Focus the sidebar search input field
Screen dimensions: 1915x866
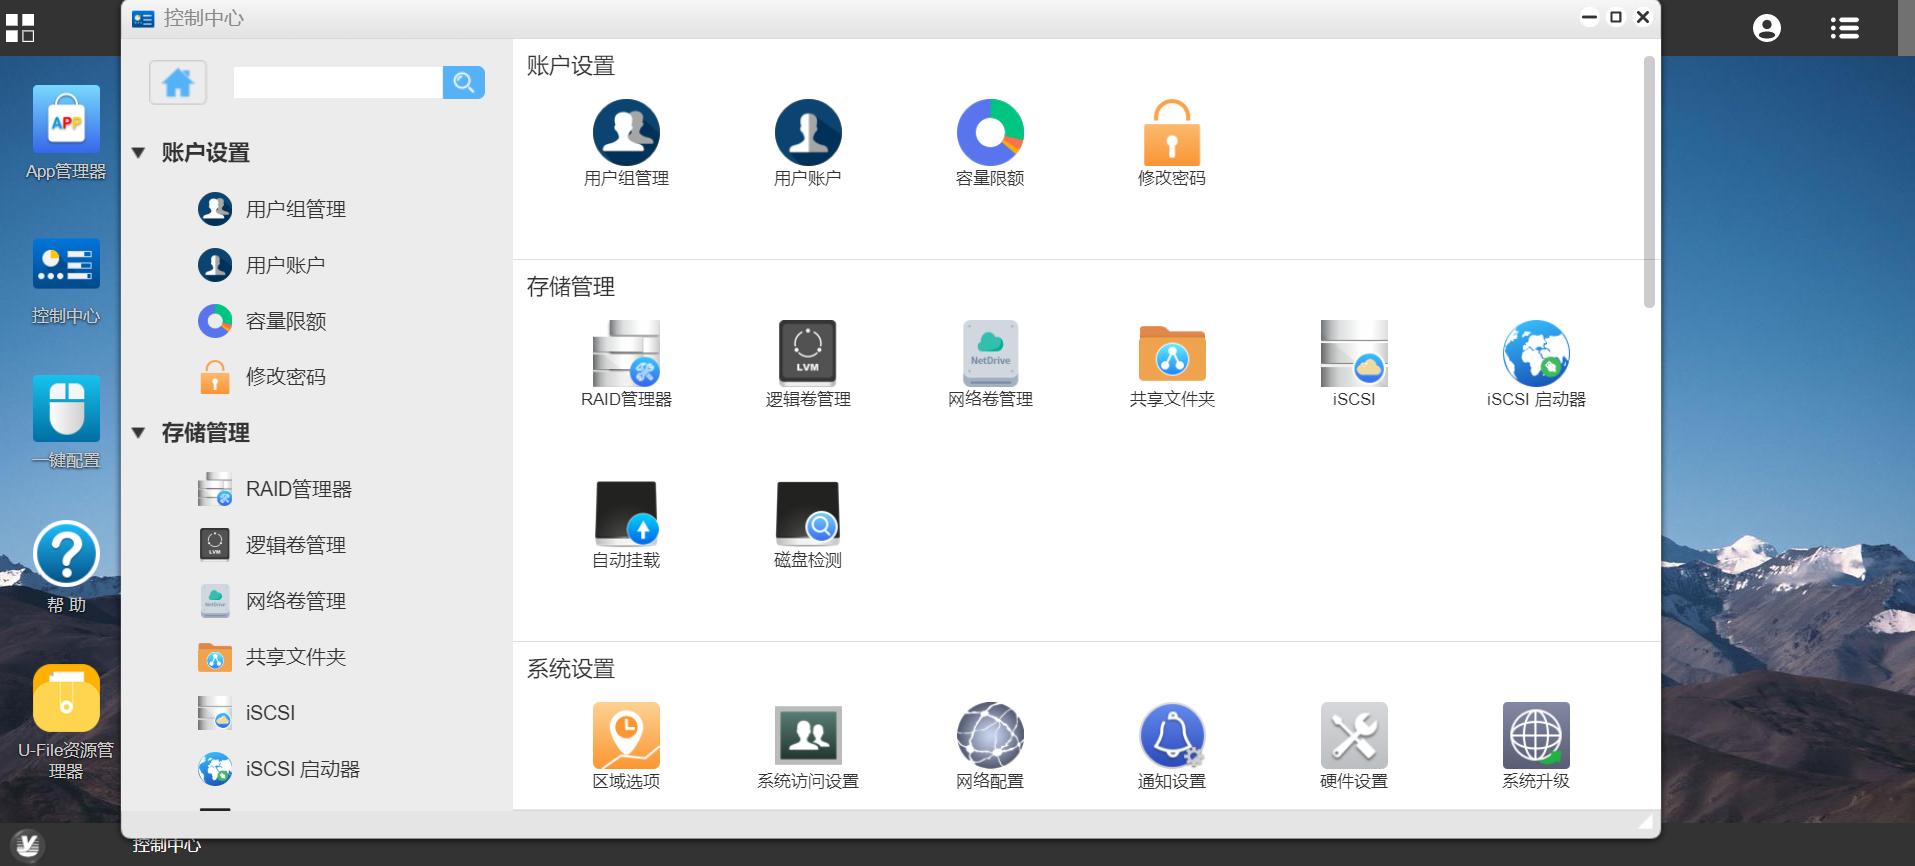tap(338, 82)
